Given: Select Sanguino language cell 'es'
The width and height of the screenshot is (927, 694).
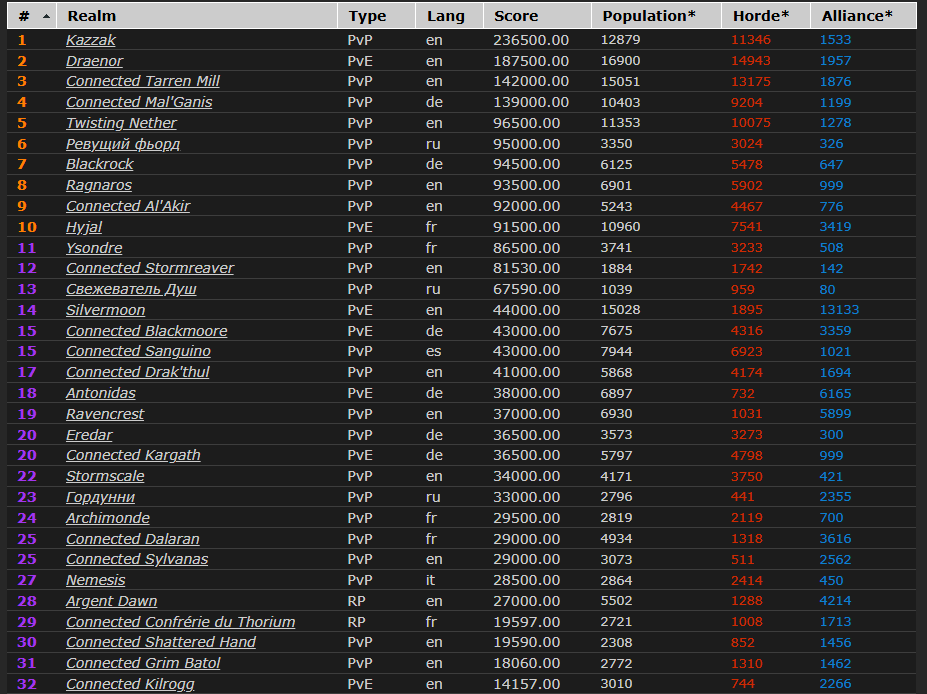Looking at the screenshot, I should pyautogui.click(x=433, y=351).
